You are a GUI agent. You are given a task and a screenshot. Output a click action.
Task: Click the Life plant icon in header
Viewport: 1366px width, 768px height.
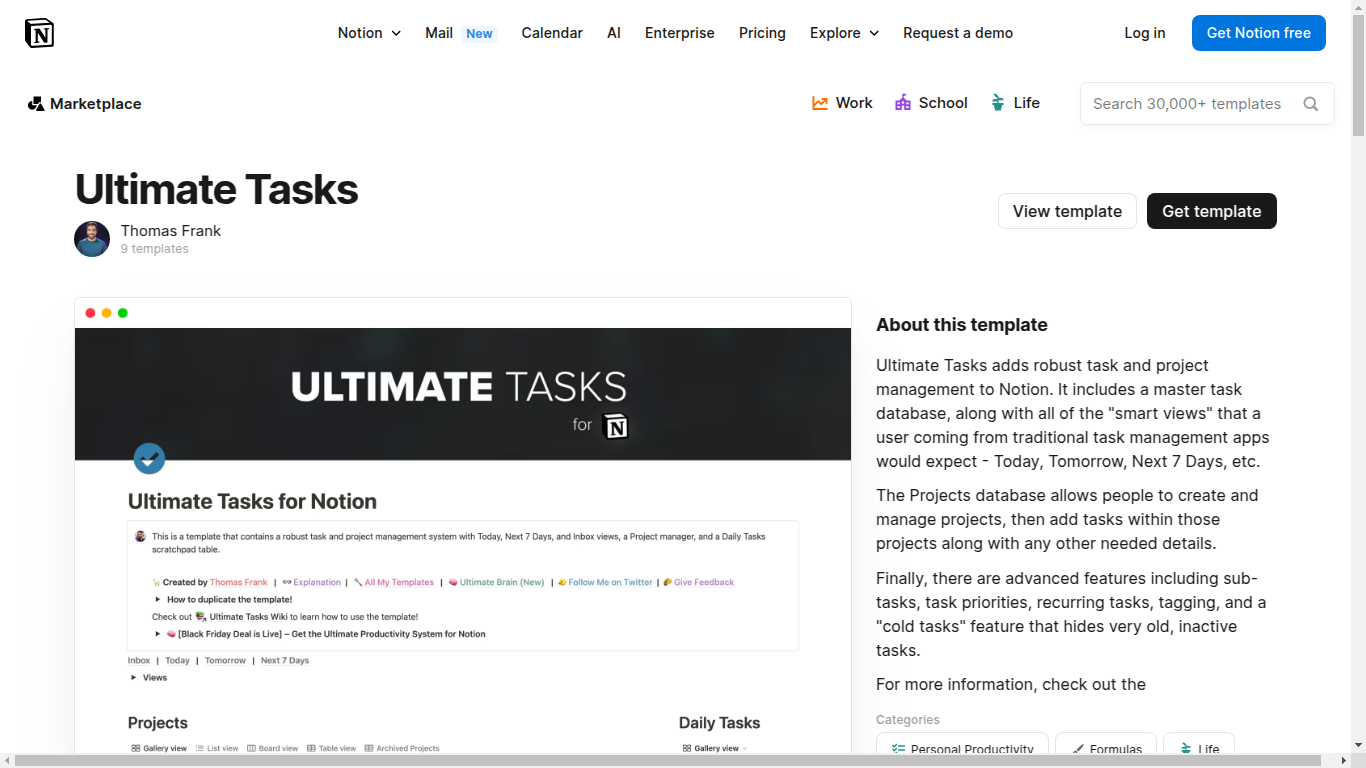997,103
